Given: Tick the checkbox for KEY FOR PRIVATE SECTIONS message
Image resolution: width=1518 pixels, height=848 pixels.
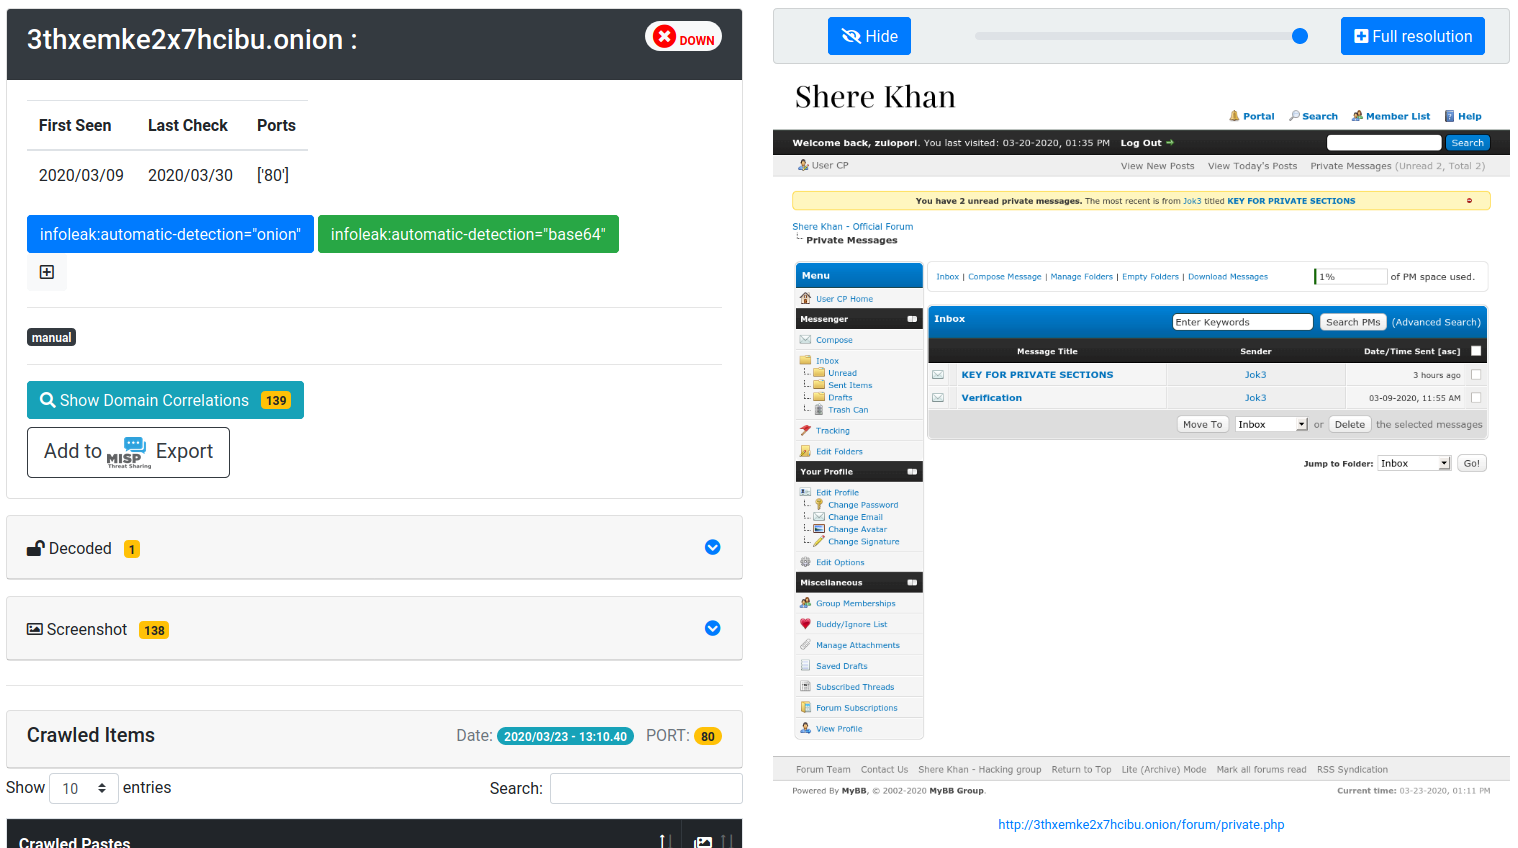Looking at the screenshot, I should click(1476, 375).
